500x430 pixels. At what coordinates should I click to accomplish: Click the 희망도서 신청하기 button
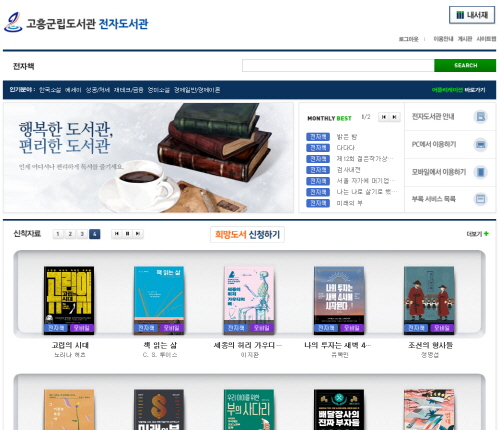coord(247,234)
